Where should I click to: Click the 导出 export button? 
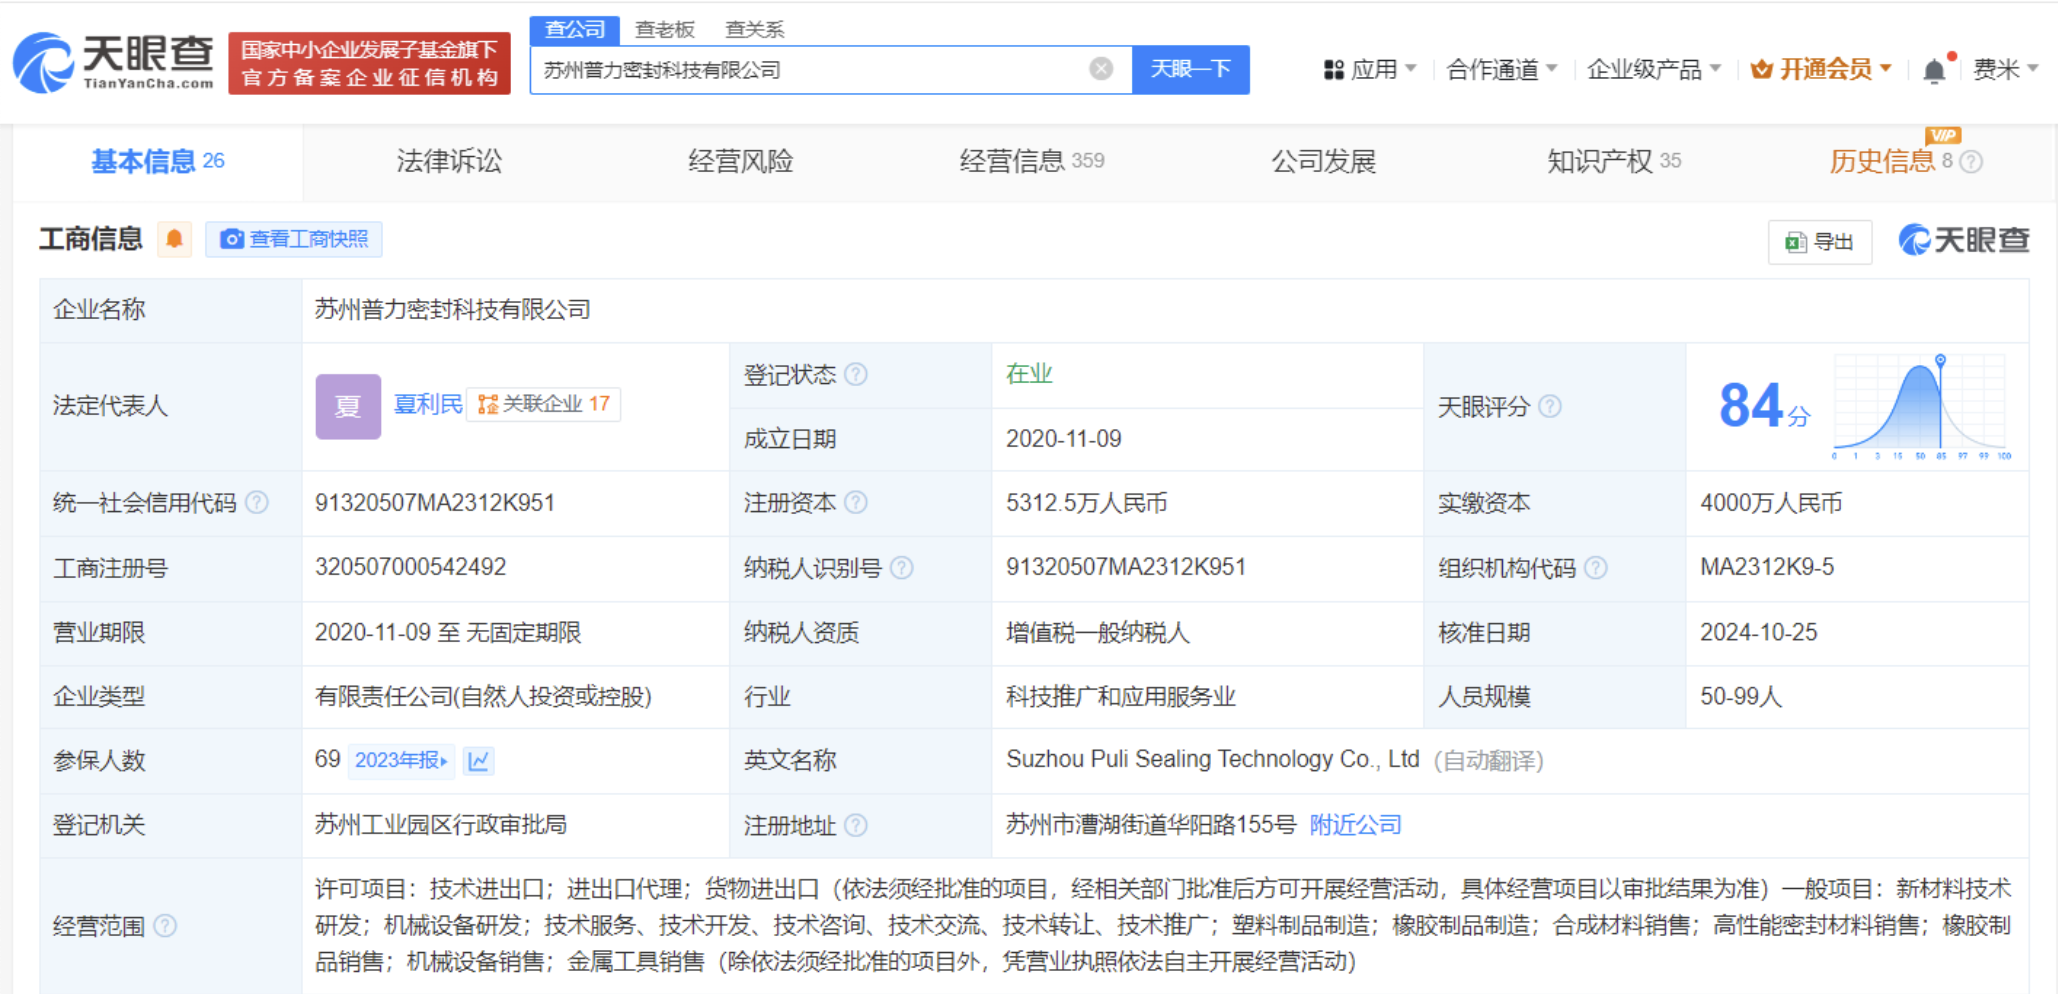(1820, 242)
